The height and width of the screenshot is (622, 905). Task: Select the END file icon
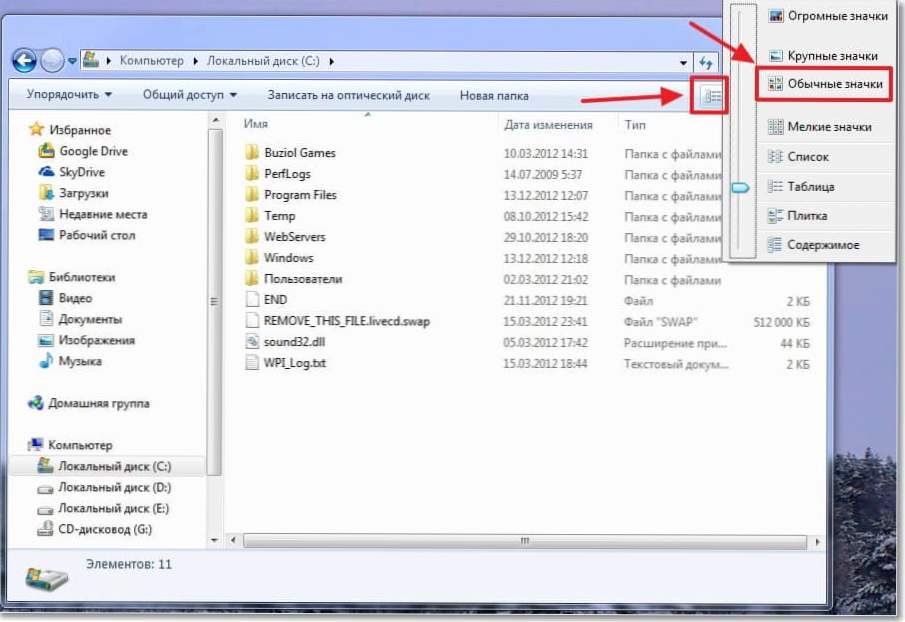click(x=252, y=299)
